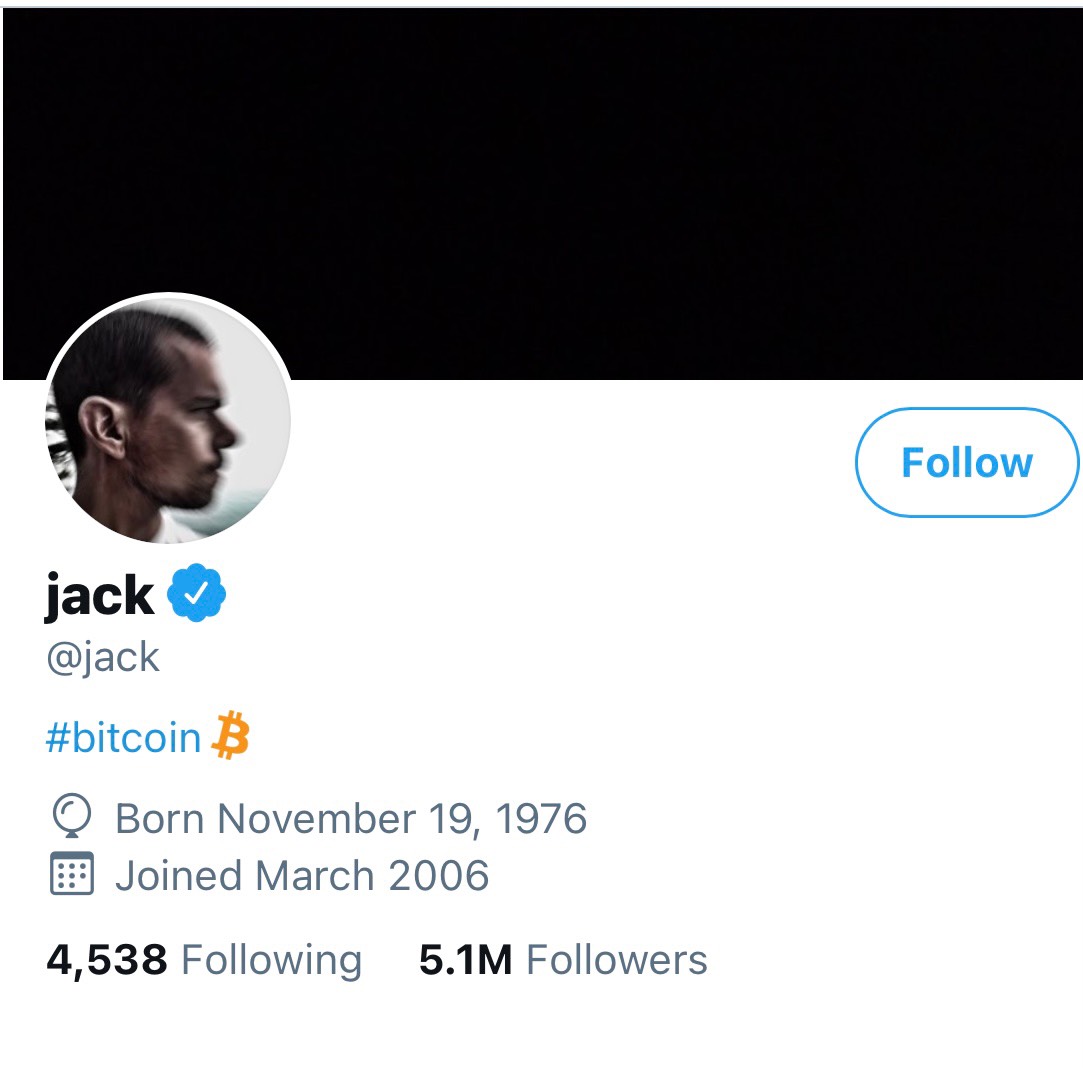
Task: Click the bold 5.1M count number
Action: tap(466, 960)
